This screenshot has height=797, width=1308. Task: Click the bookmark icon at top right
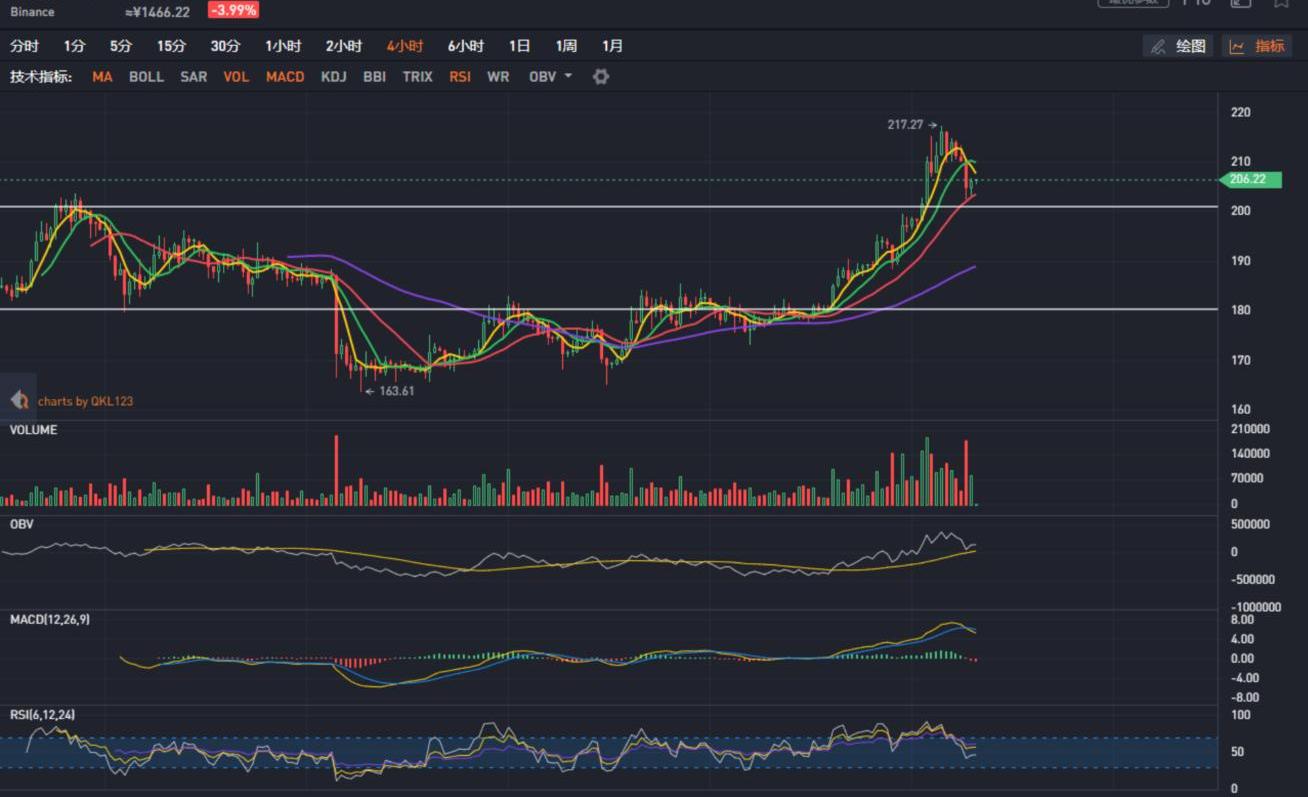[x=1281, y=3]
